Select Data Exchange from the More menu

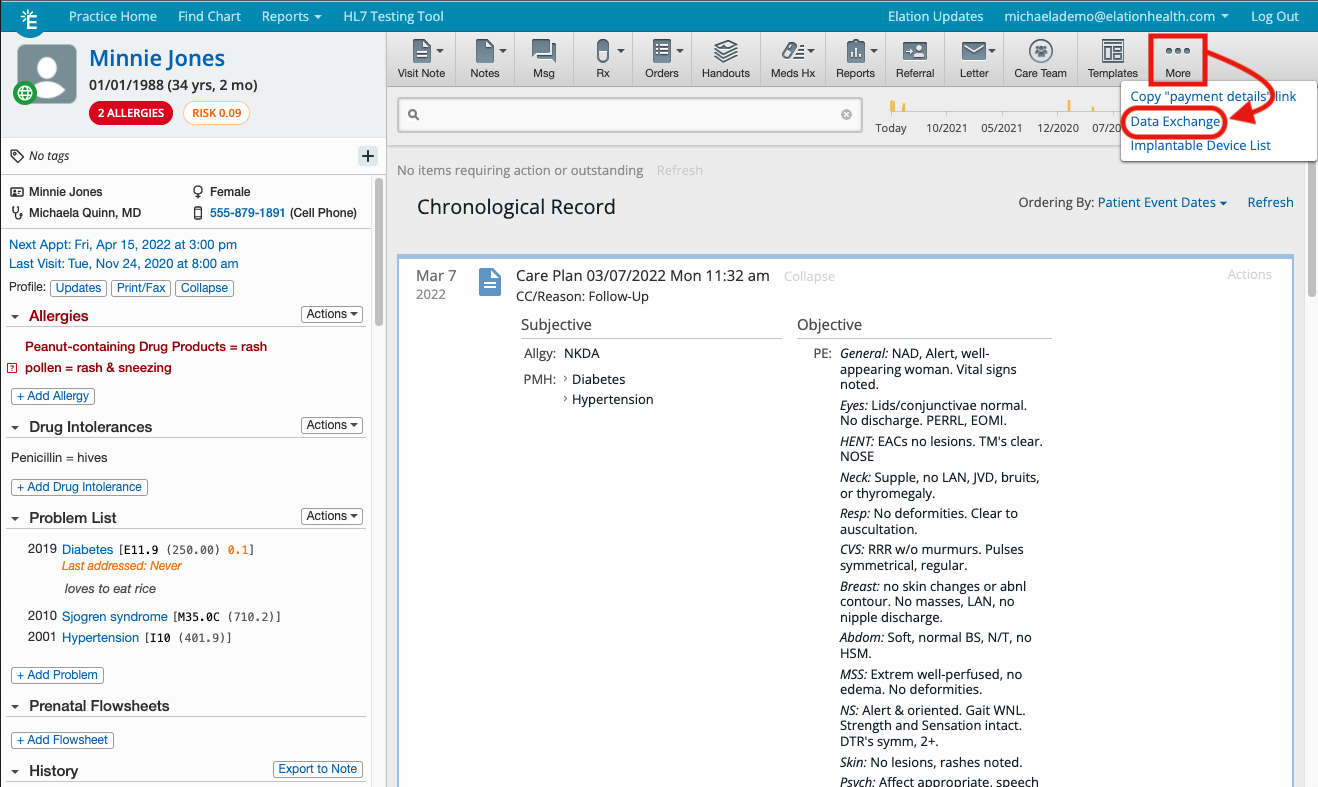(x=1172, y=121)
